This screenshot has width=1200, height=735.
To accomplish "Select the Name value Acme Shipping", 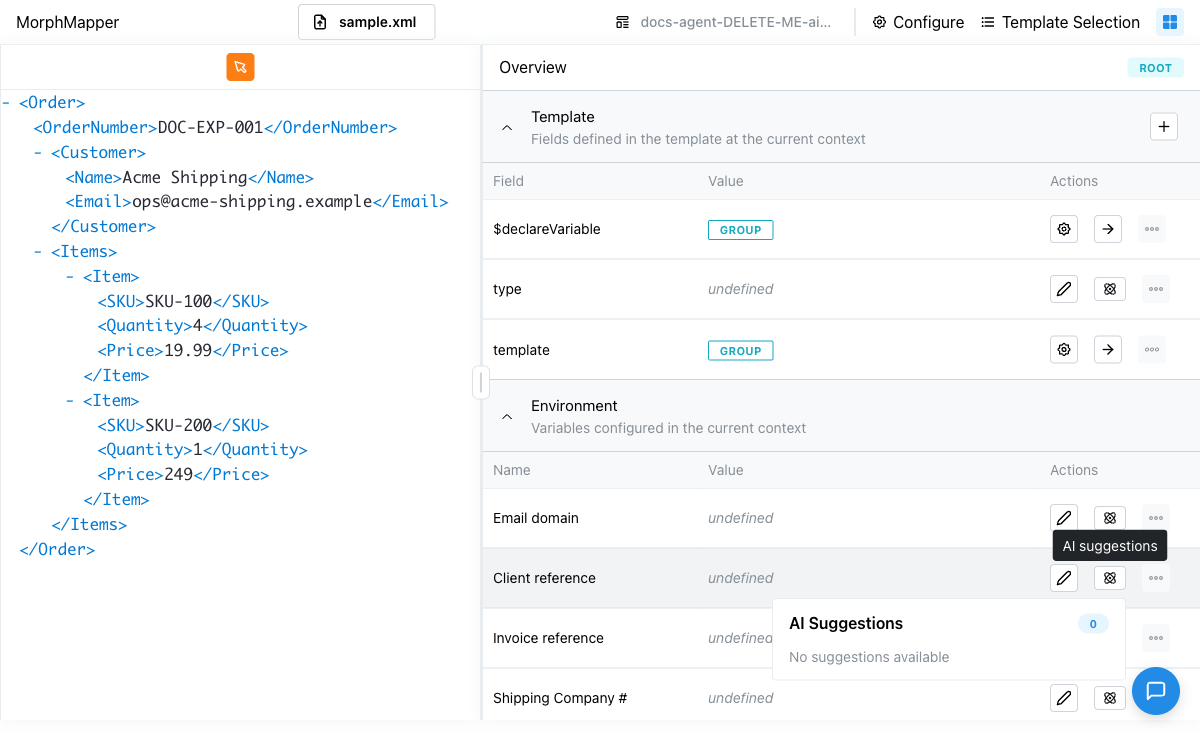I will point(185,178).
